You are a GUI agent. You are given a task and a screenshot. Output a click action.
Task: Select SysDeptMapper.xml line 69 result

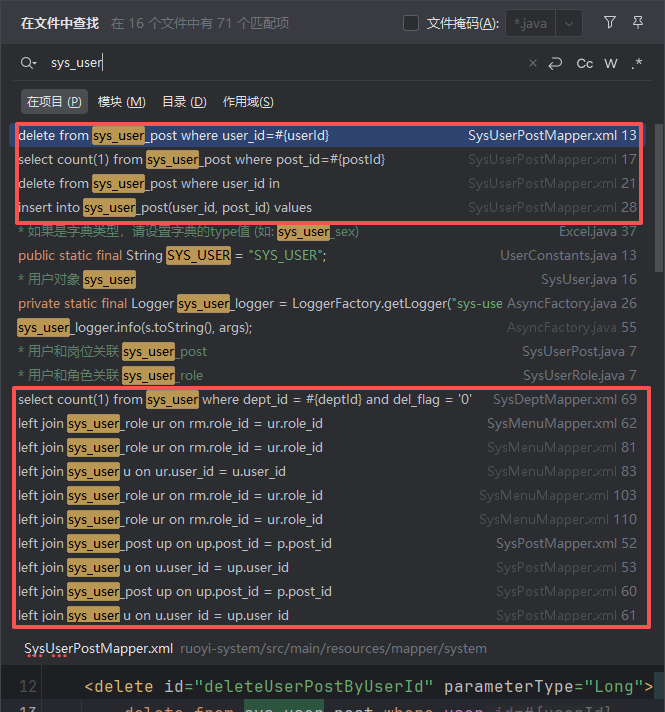(x=327, y=400)
